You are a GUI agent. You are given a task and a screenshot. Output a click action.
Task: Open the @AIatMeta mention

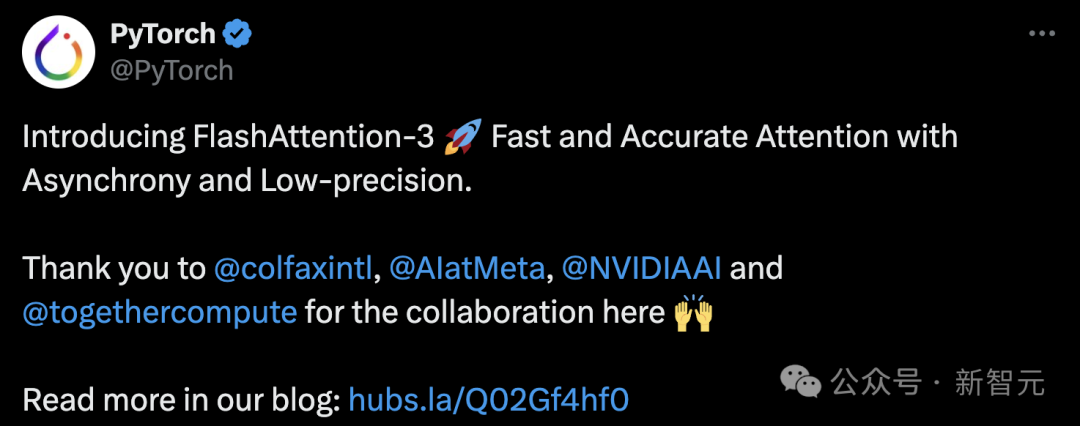466,269
